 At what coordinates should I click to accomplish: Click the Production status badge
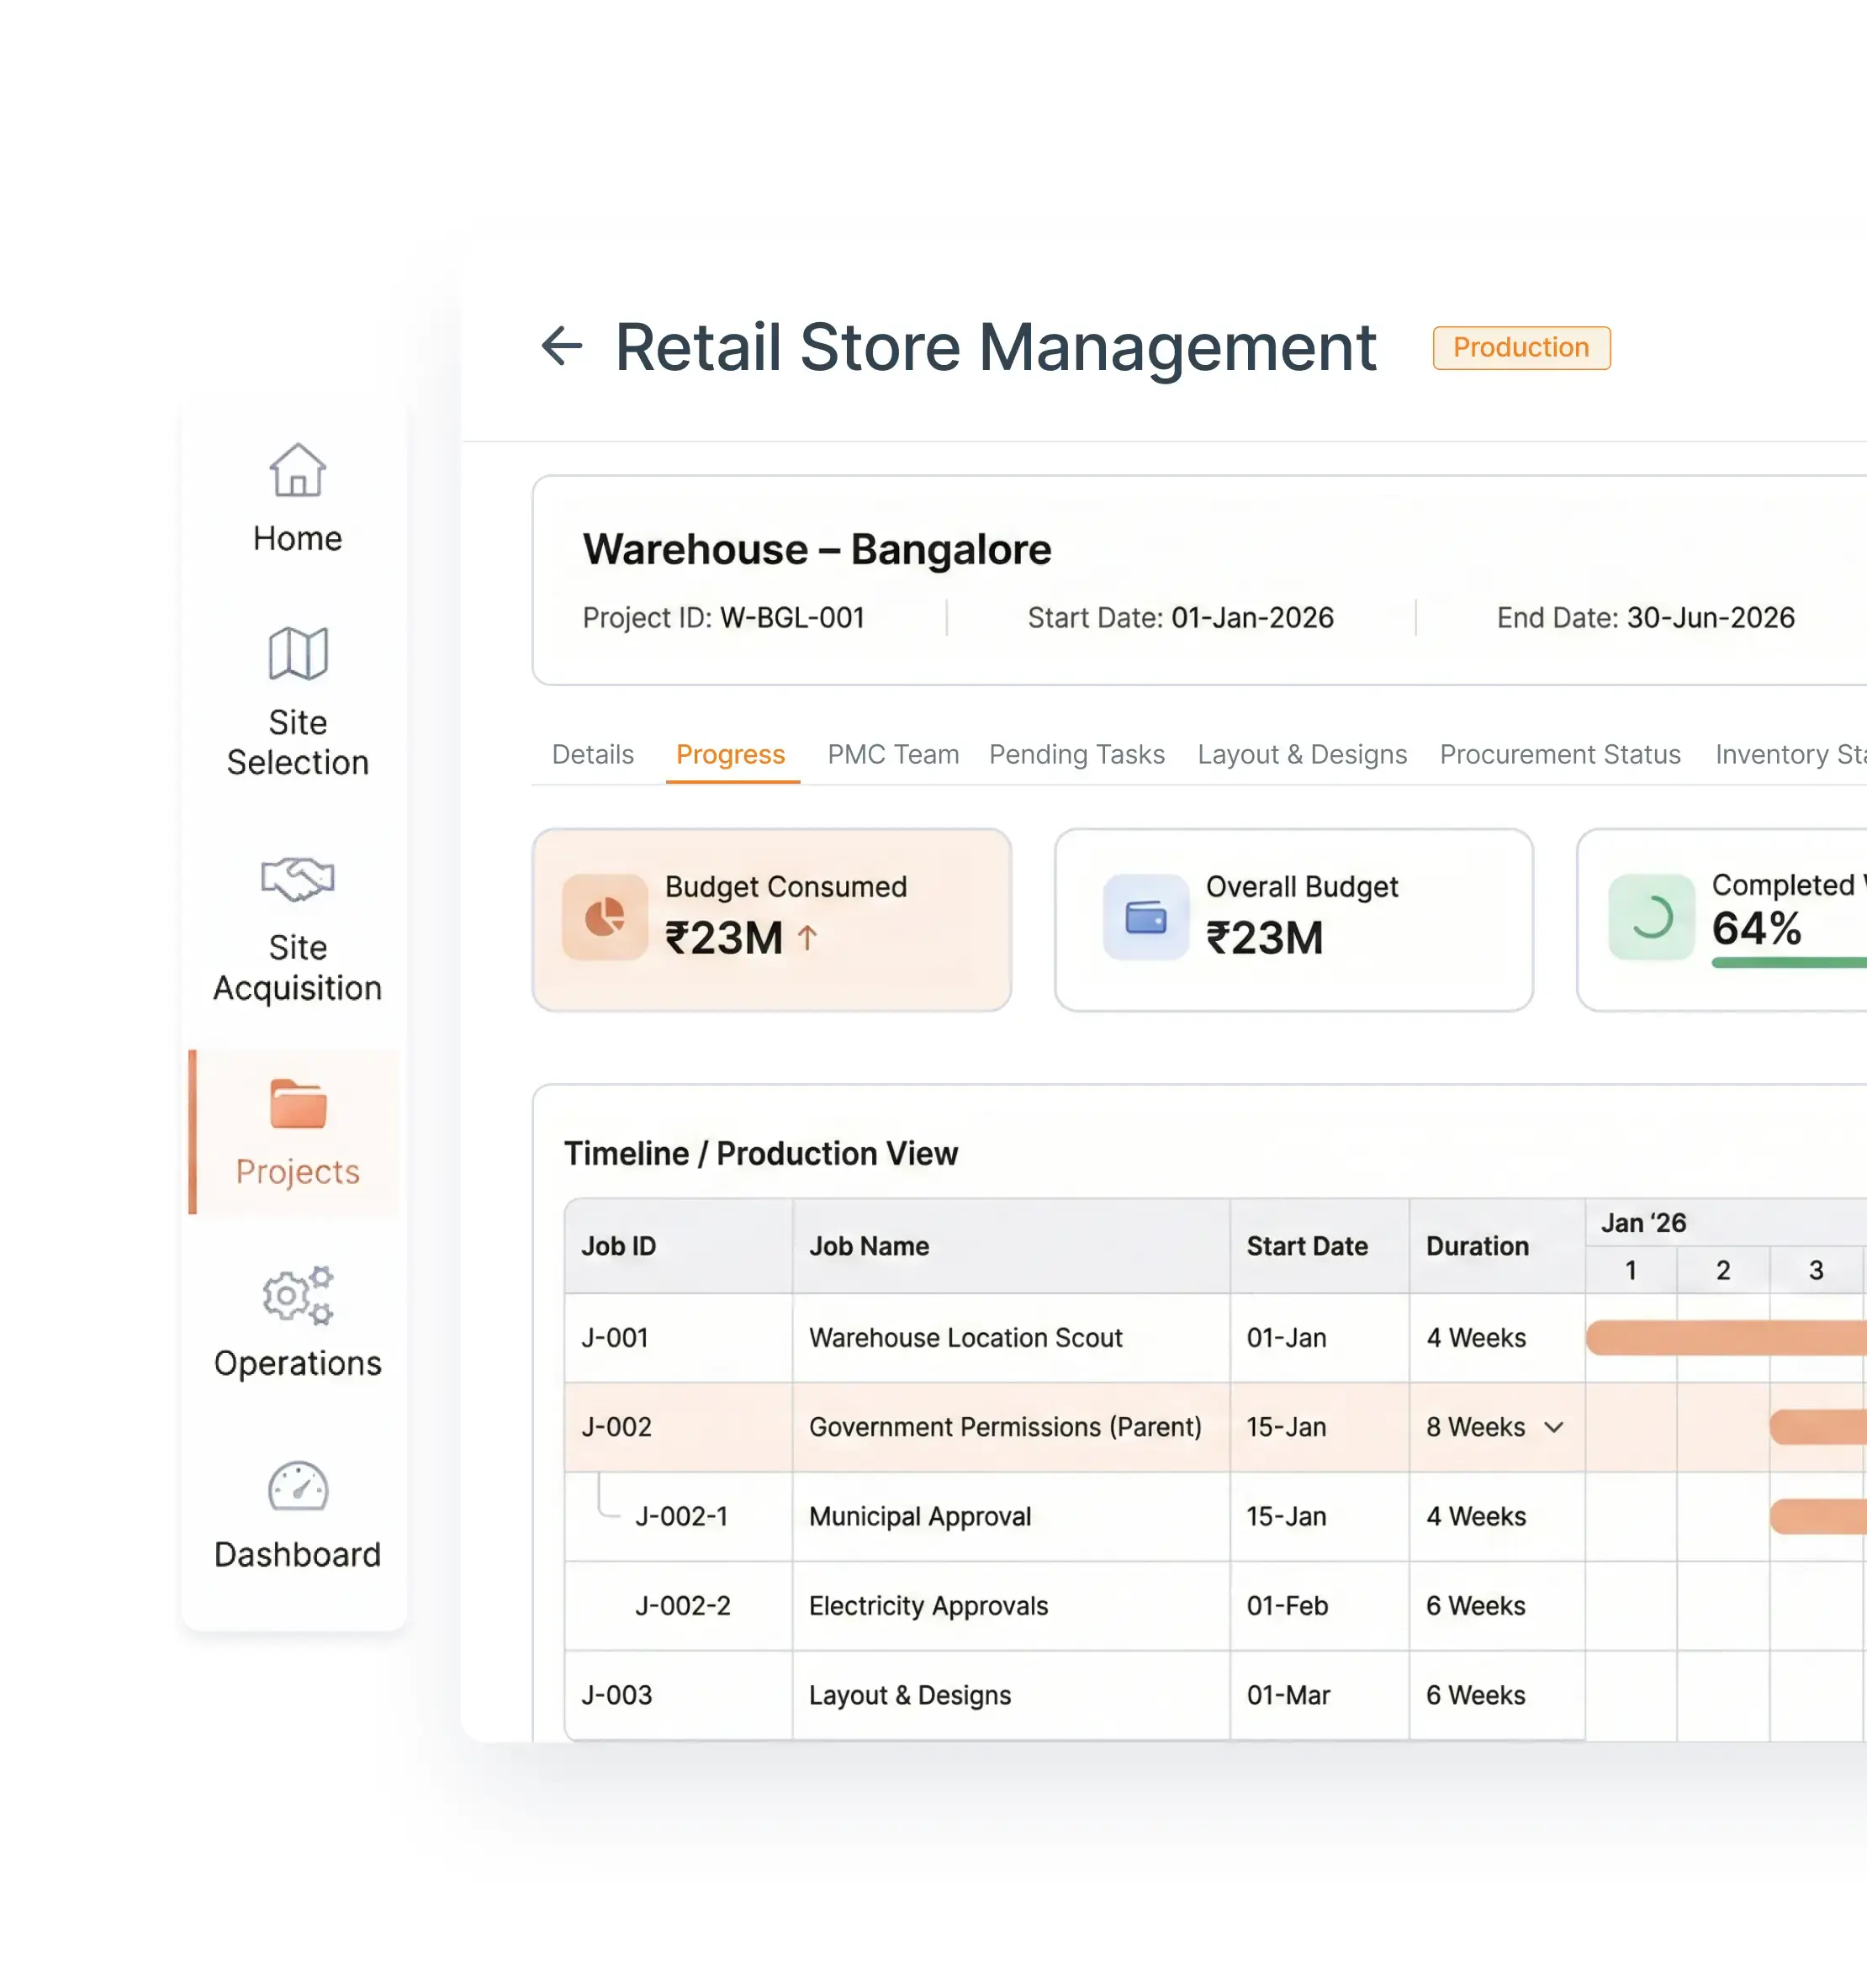1521,348
